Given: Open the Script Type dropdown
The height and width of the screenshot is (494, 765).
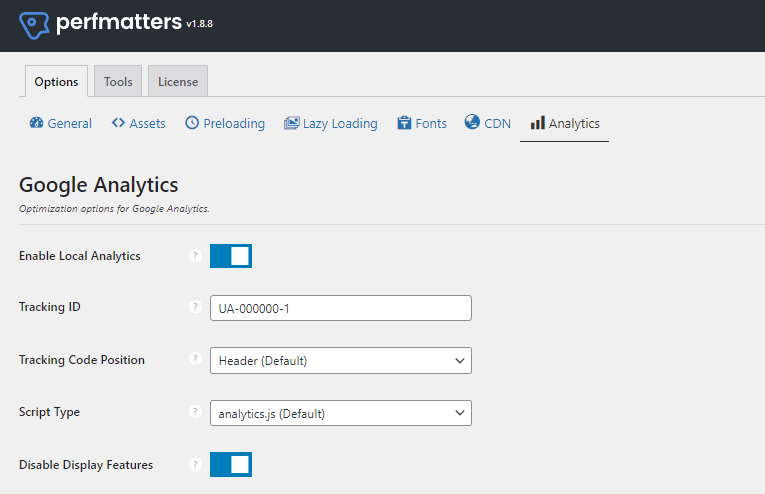Looking at the screenshot, I should point(341,413).
